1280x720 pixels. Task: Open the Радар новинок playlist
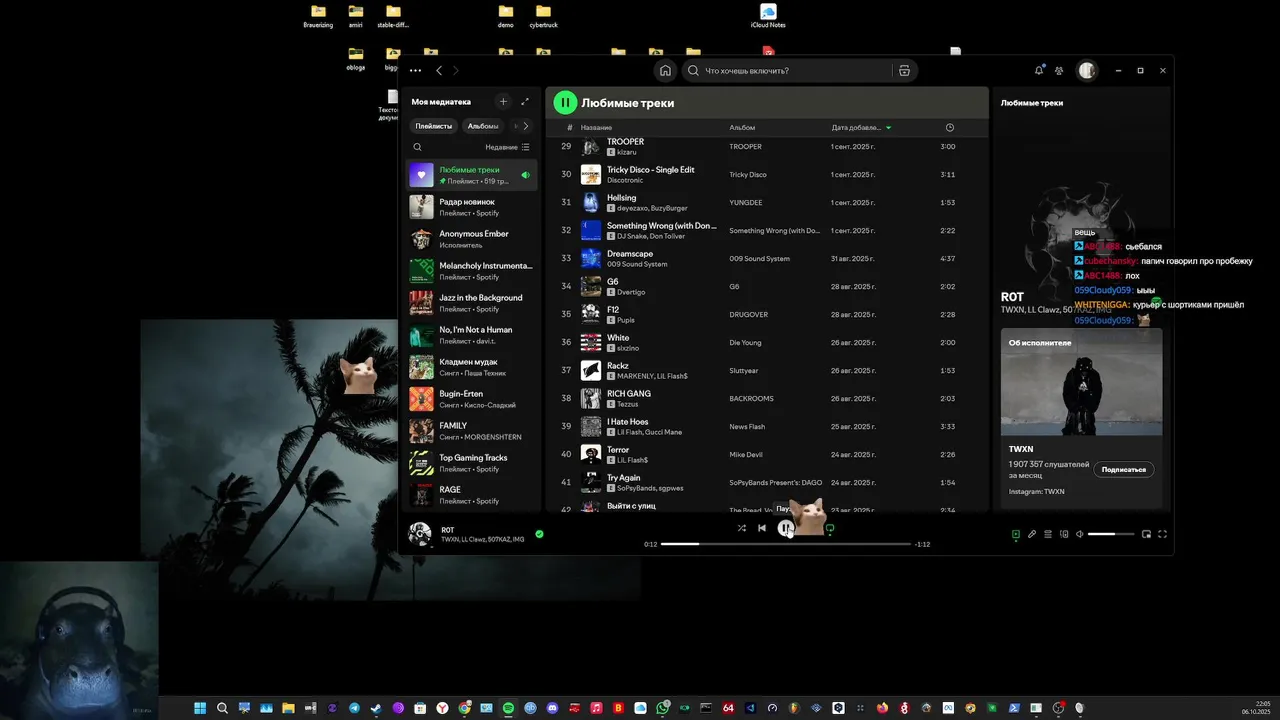pyautogui.click(x=472, y=207)
